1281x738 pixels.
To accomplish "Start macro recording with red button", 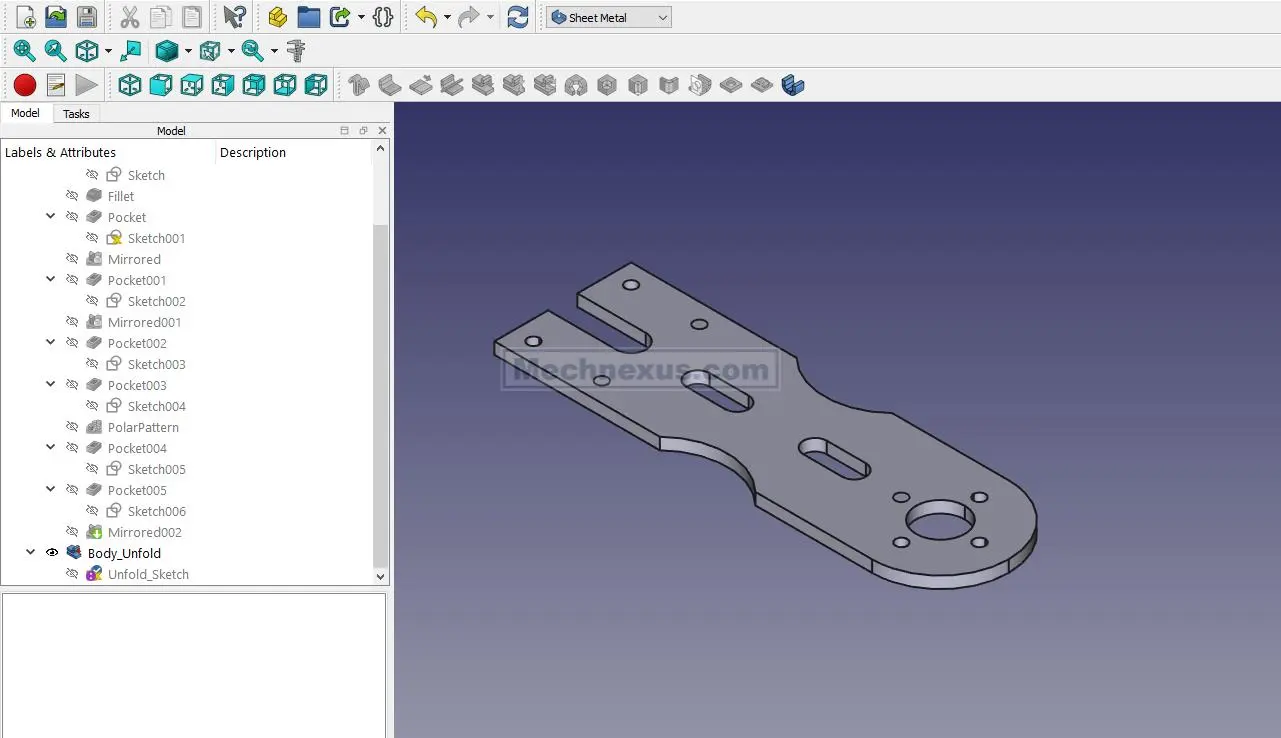I will 25,85.
